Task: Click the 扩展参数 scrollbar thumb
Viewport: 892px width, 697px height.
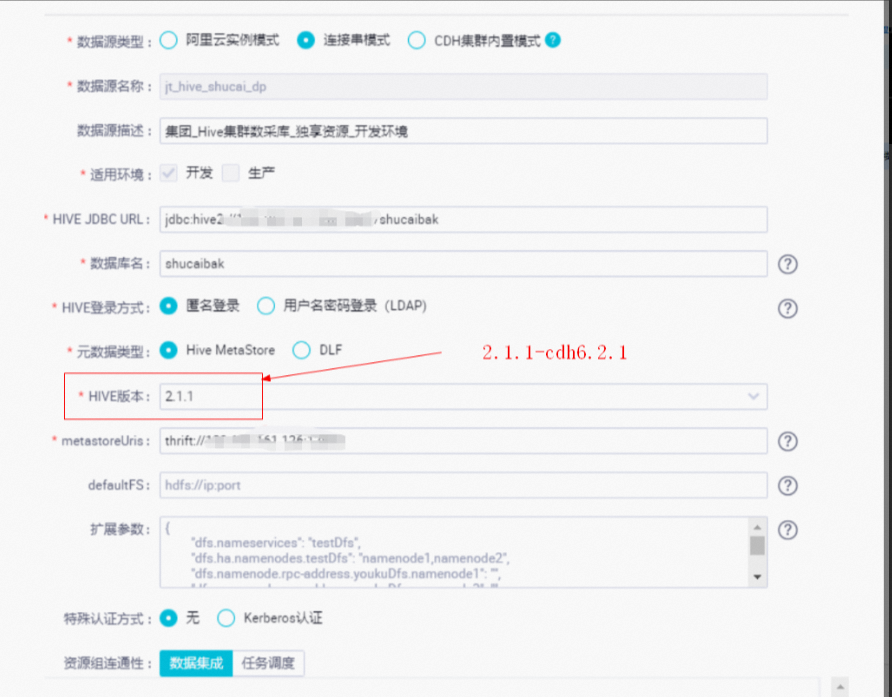Action: coord(757,545)
